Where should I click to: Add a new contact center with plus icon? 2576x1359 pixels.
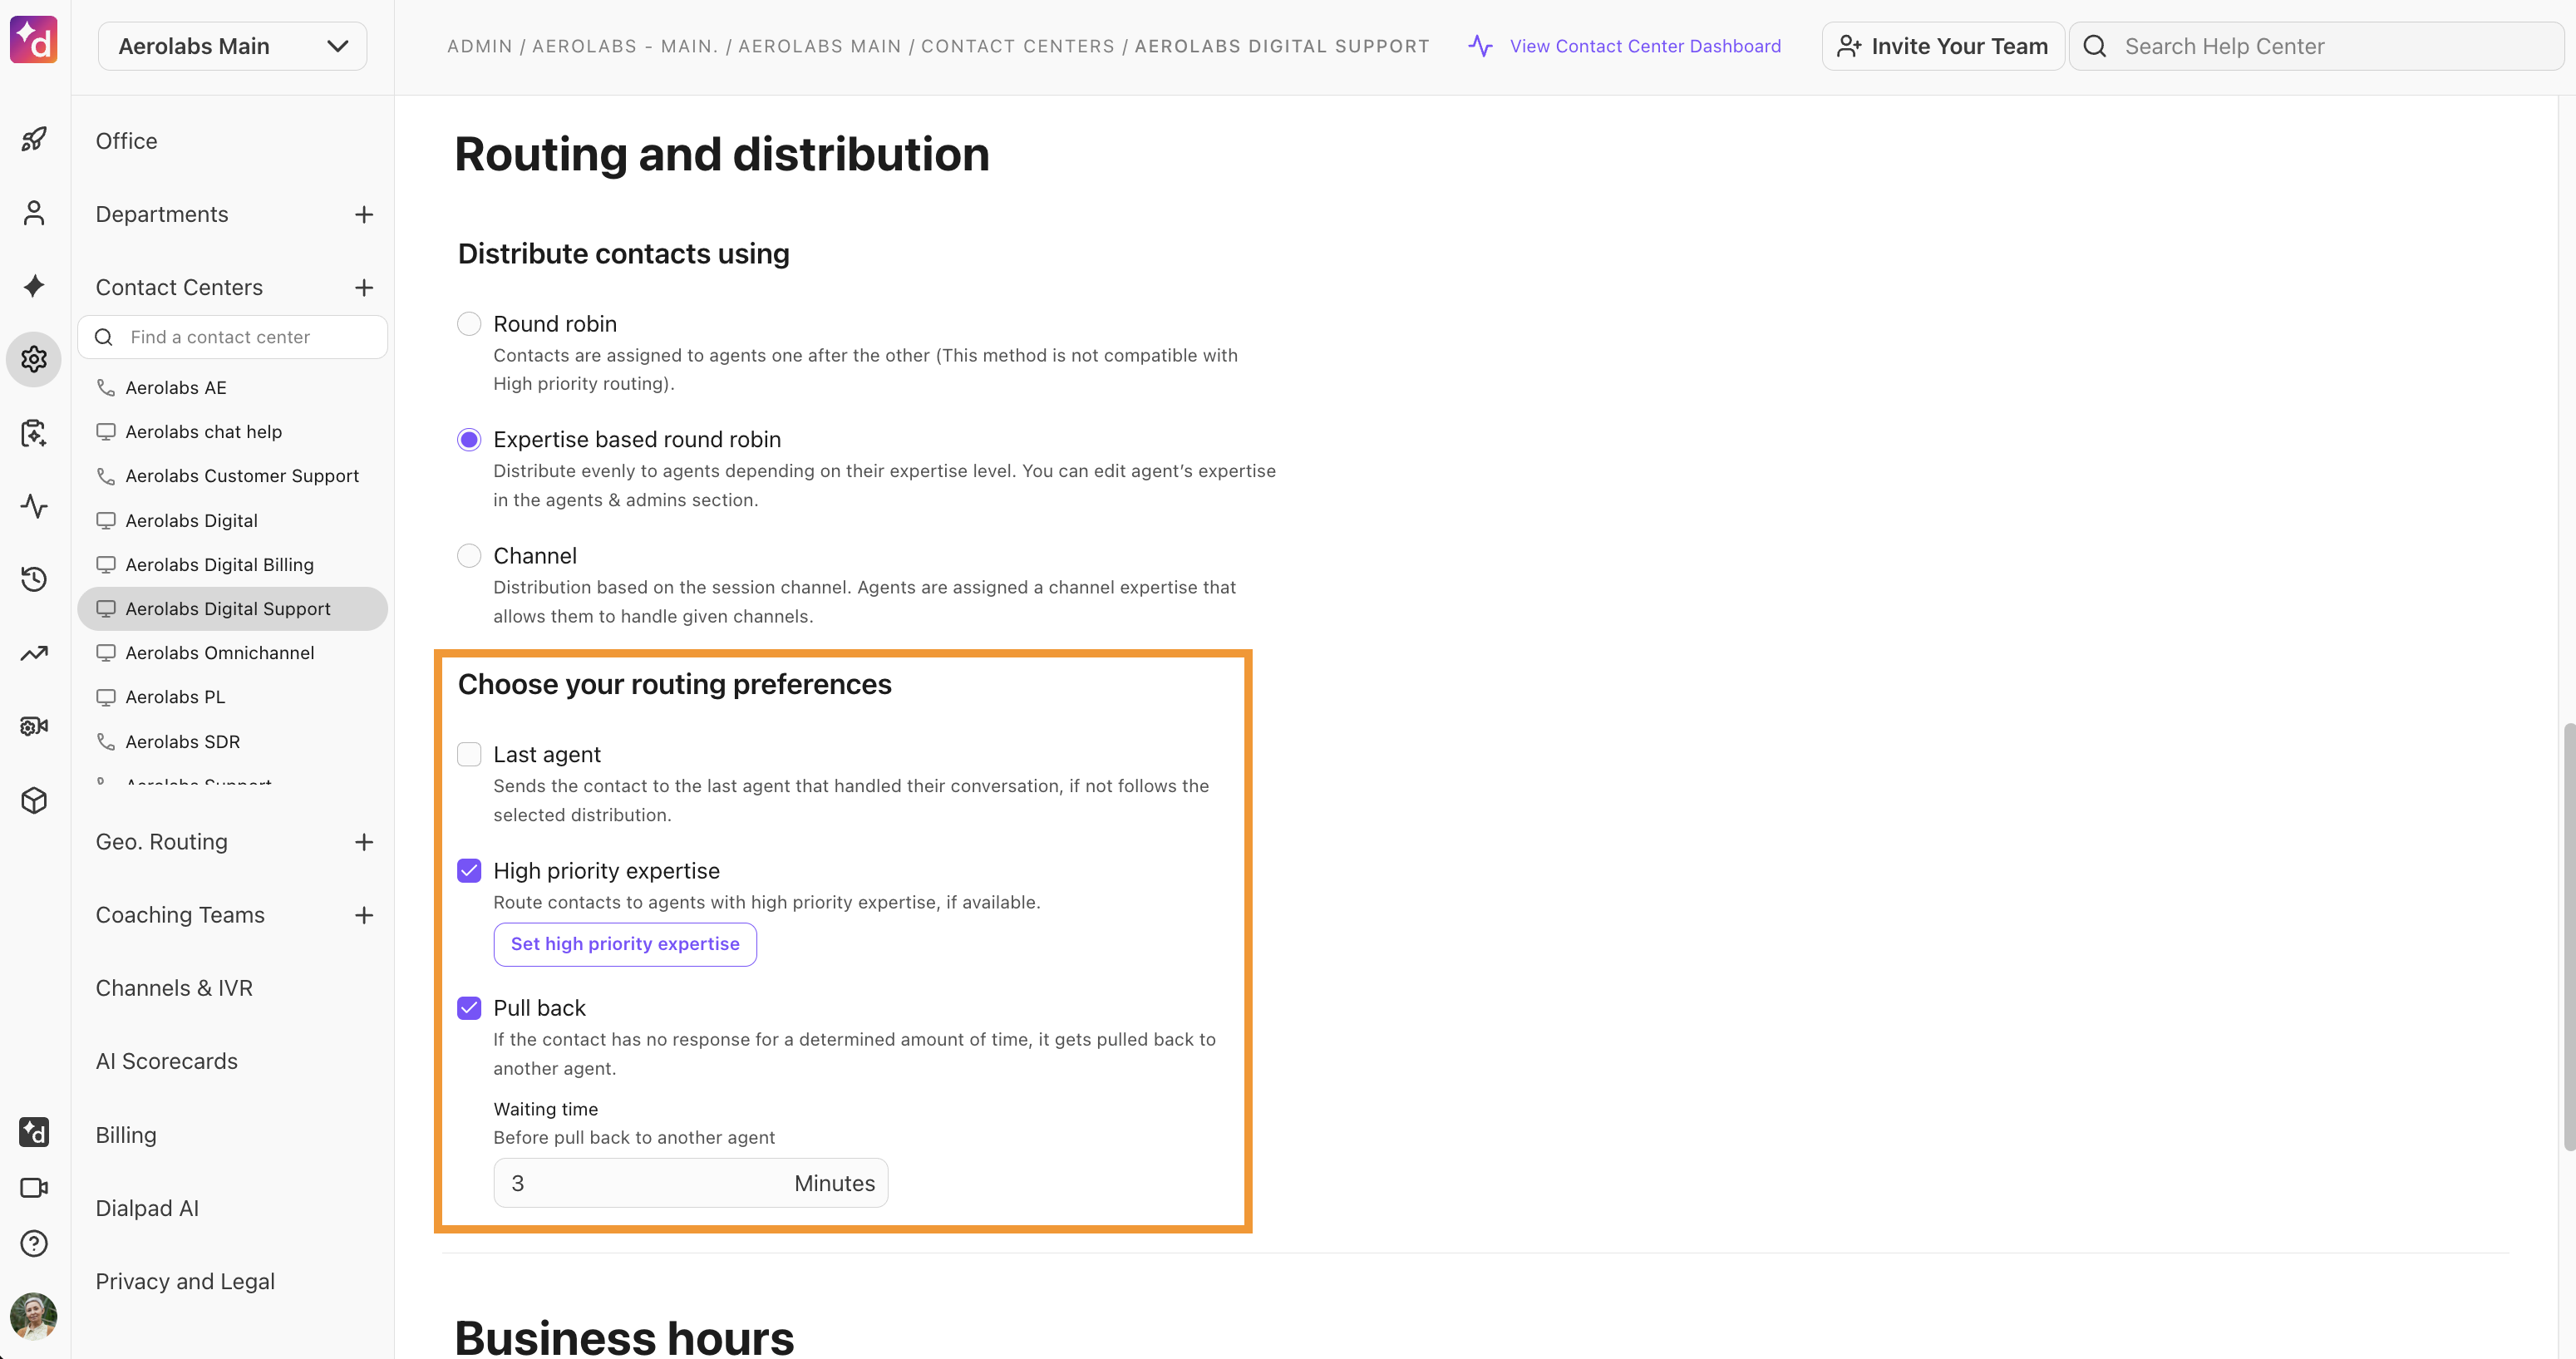pos(364,288)
